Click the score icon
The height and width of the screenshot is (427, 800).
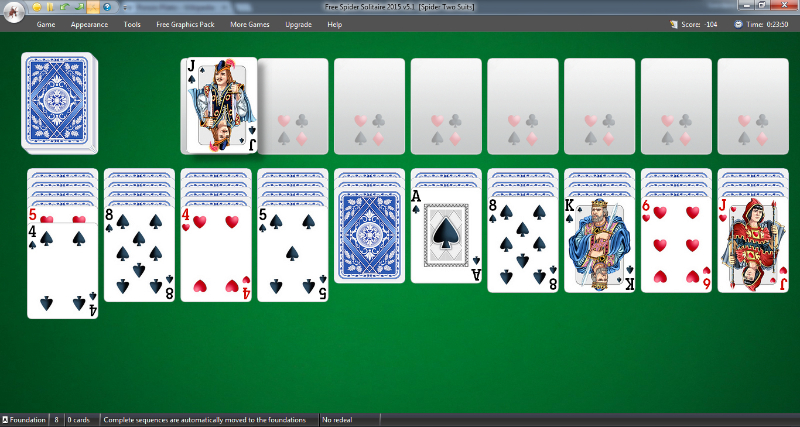(672, 24)
